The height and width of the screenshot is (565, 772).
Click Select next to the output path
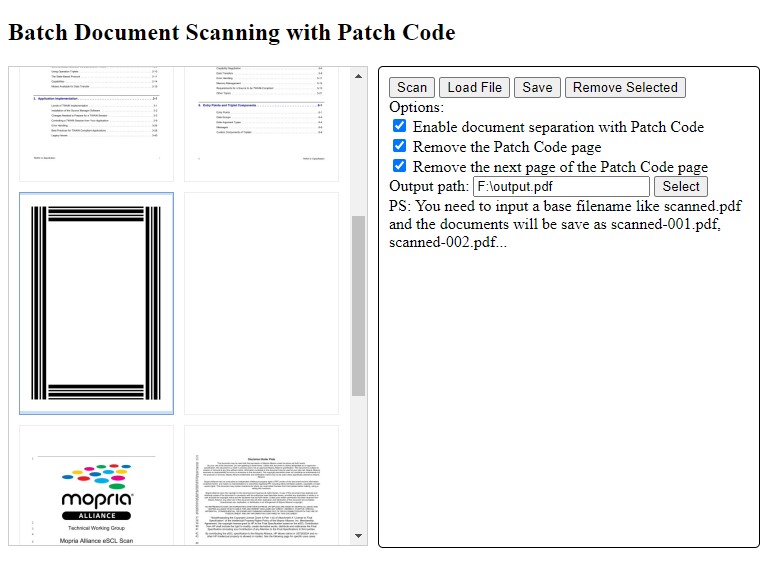click(681, 186)
